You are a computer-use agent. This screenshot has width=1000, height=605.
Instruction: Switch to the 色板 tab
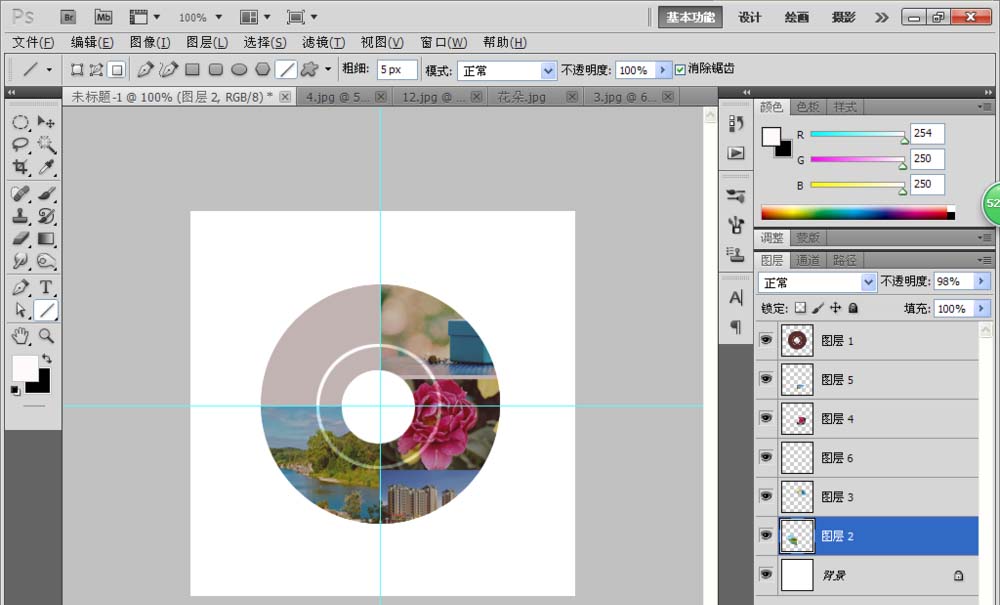(807, 107)
